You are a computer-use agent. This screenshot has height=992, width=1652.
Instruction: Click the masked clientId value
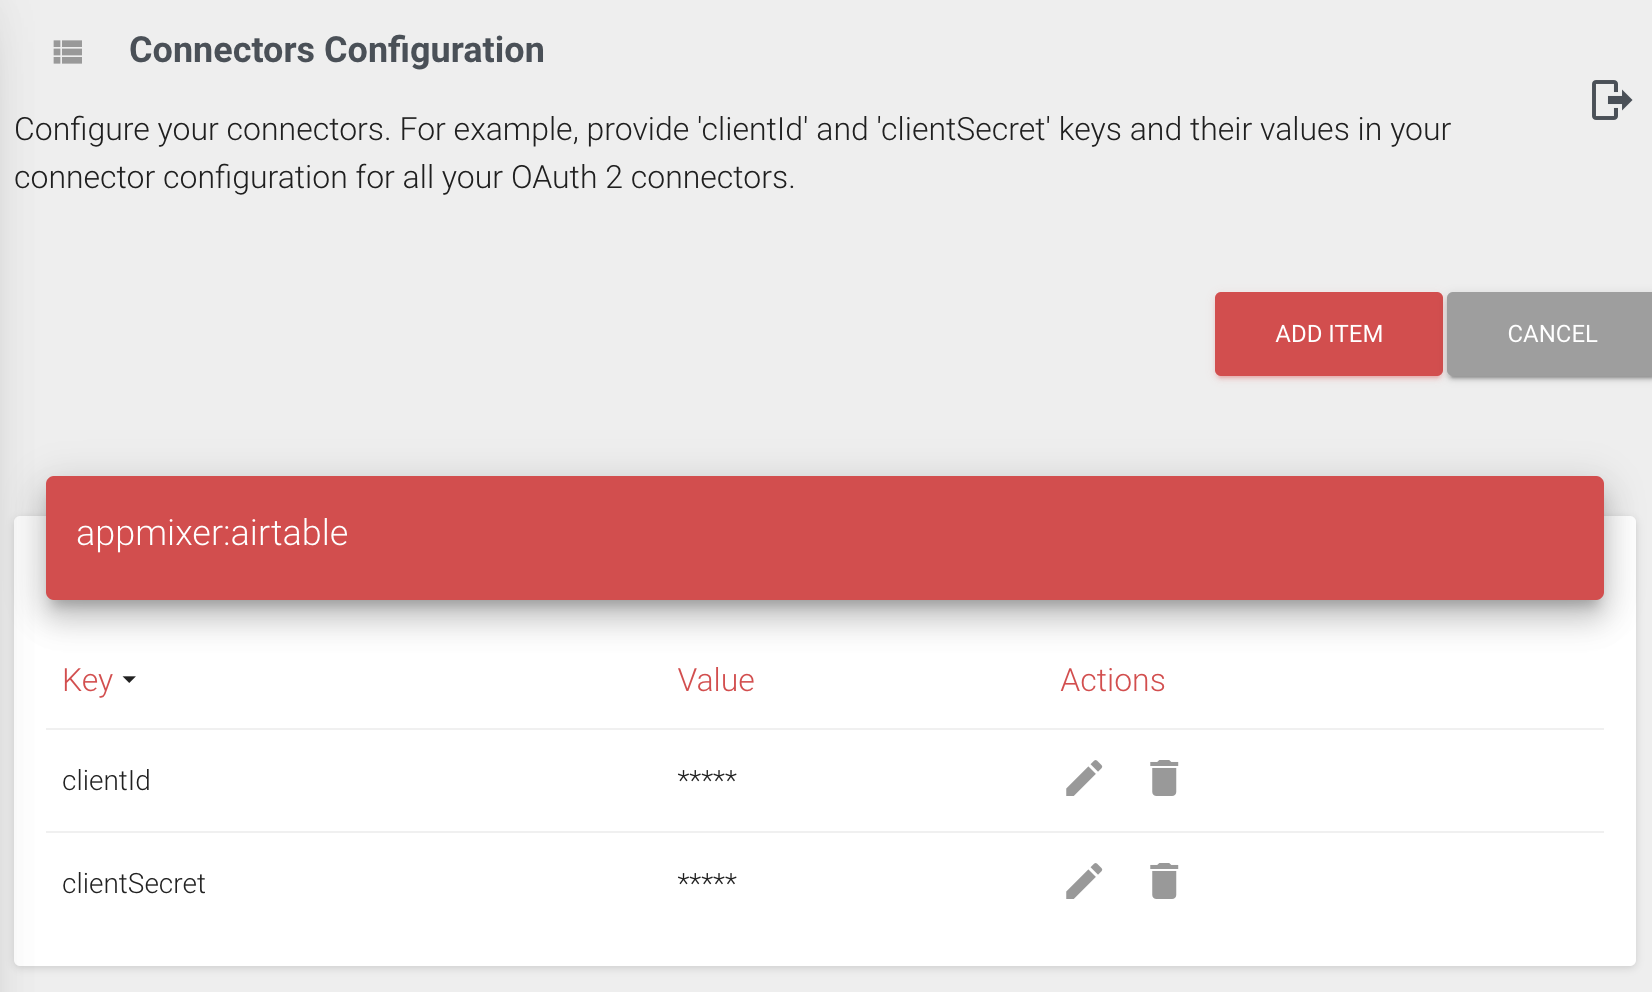click(x=707, y=779)
